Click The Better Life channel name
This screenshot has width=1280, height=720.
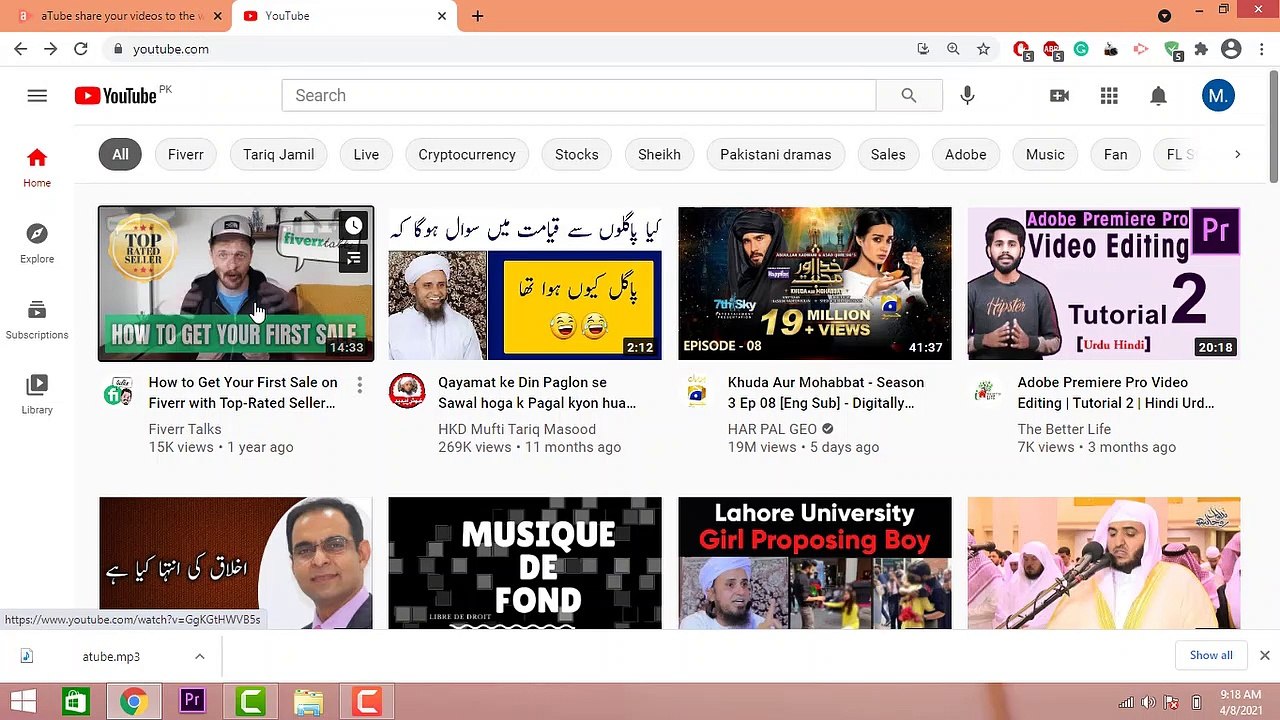pyautogui.click(x=1064, y=429)
